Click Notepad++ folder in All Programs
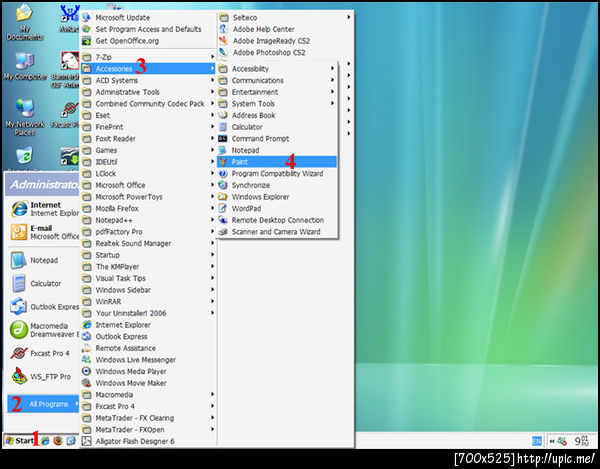Screen dimensions: 600x469 (148, 220)
